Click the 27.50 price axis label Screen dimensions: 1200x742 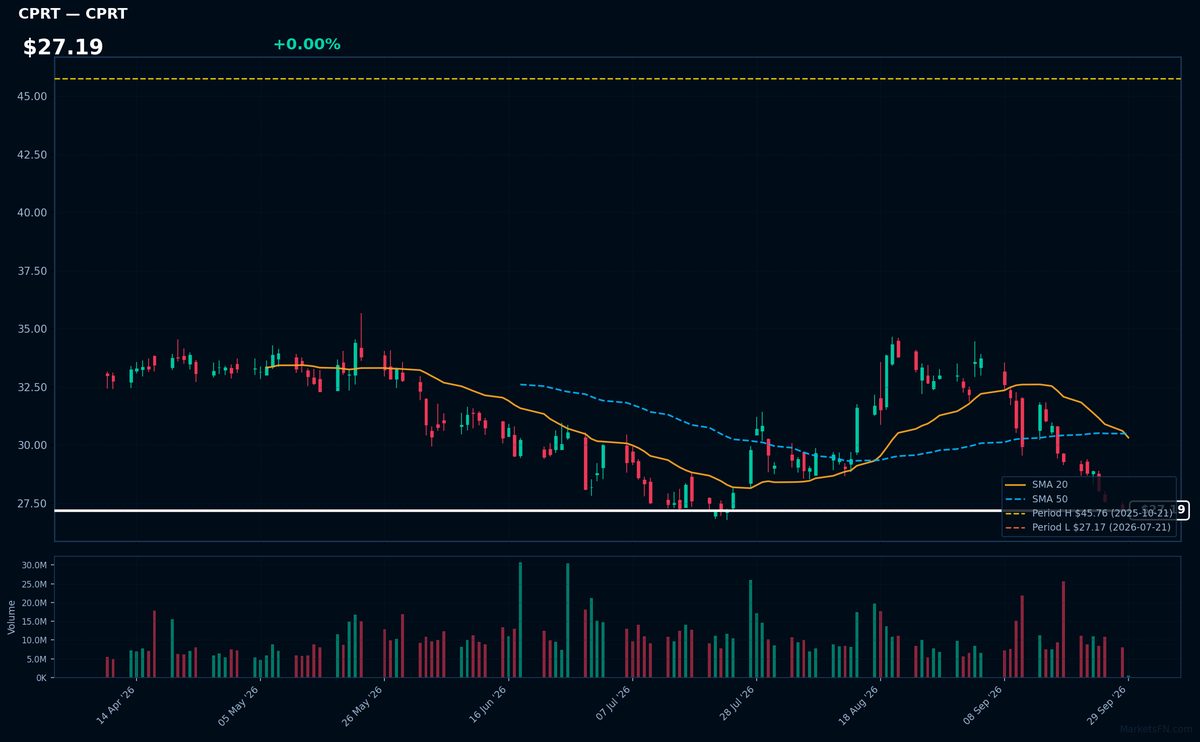pos(33,503)
